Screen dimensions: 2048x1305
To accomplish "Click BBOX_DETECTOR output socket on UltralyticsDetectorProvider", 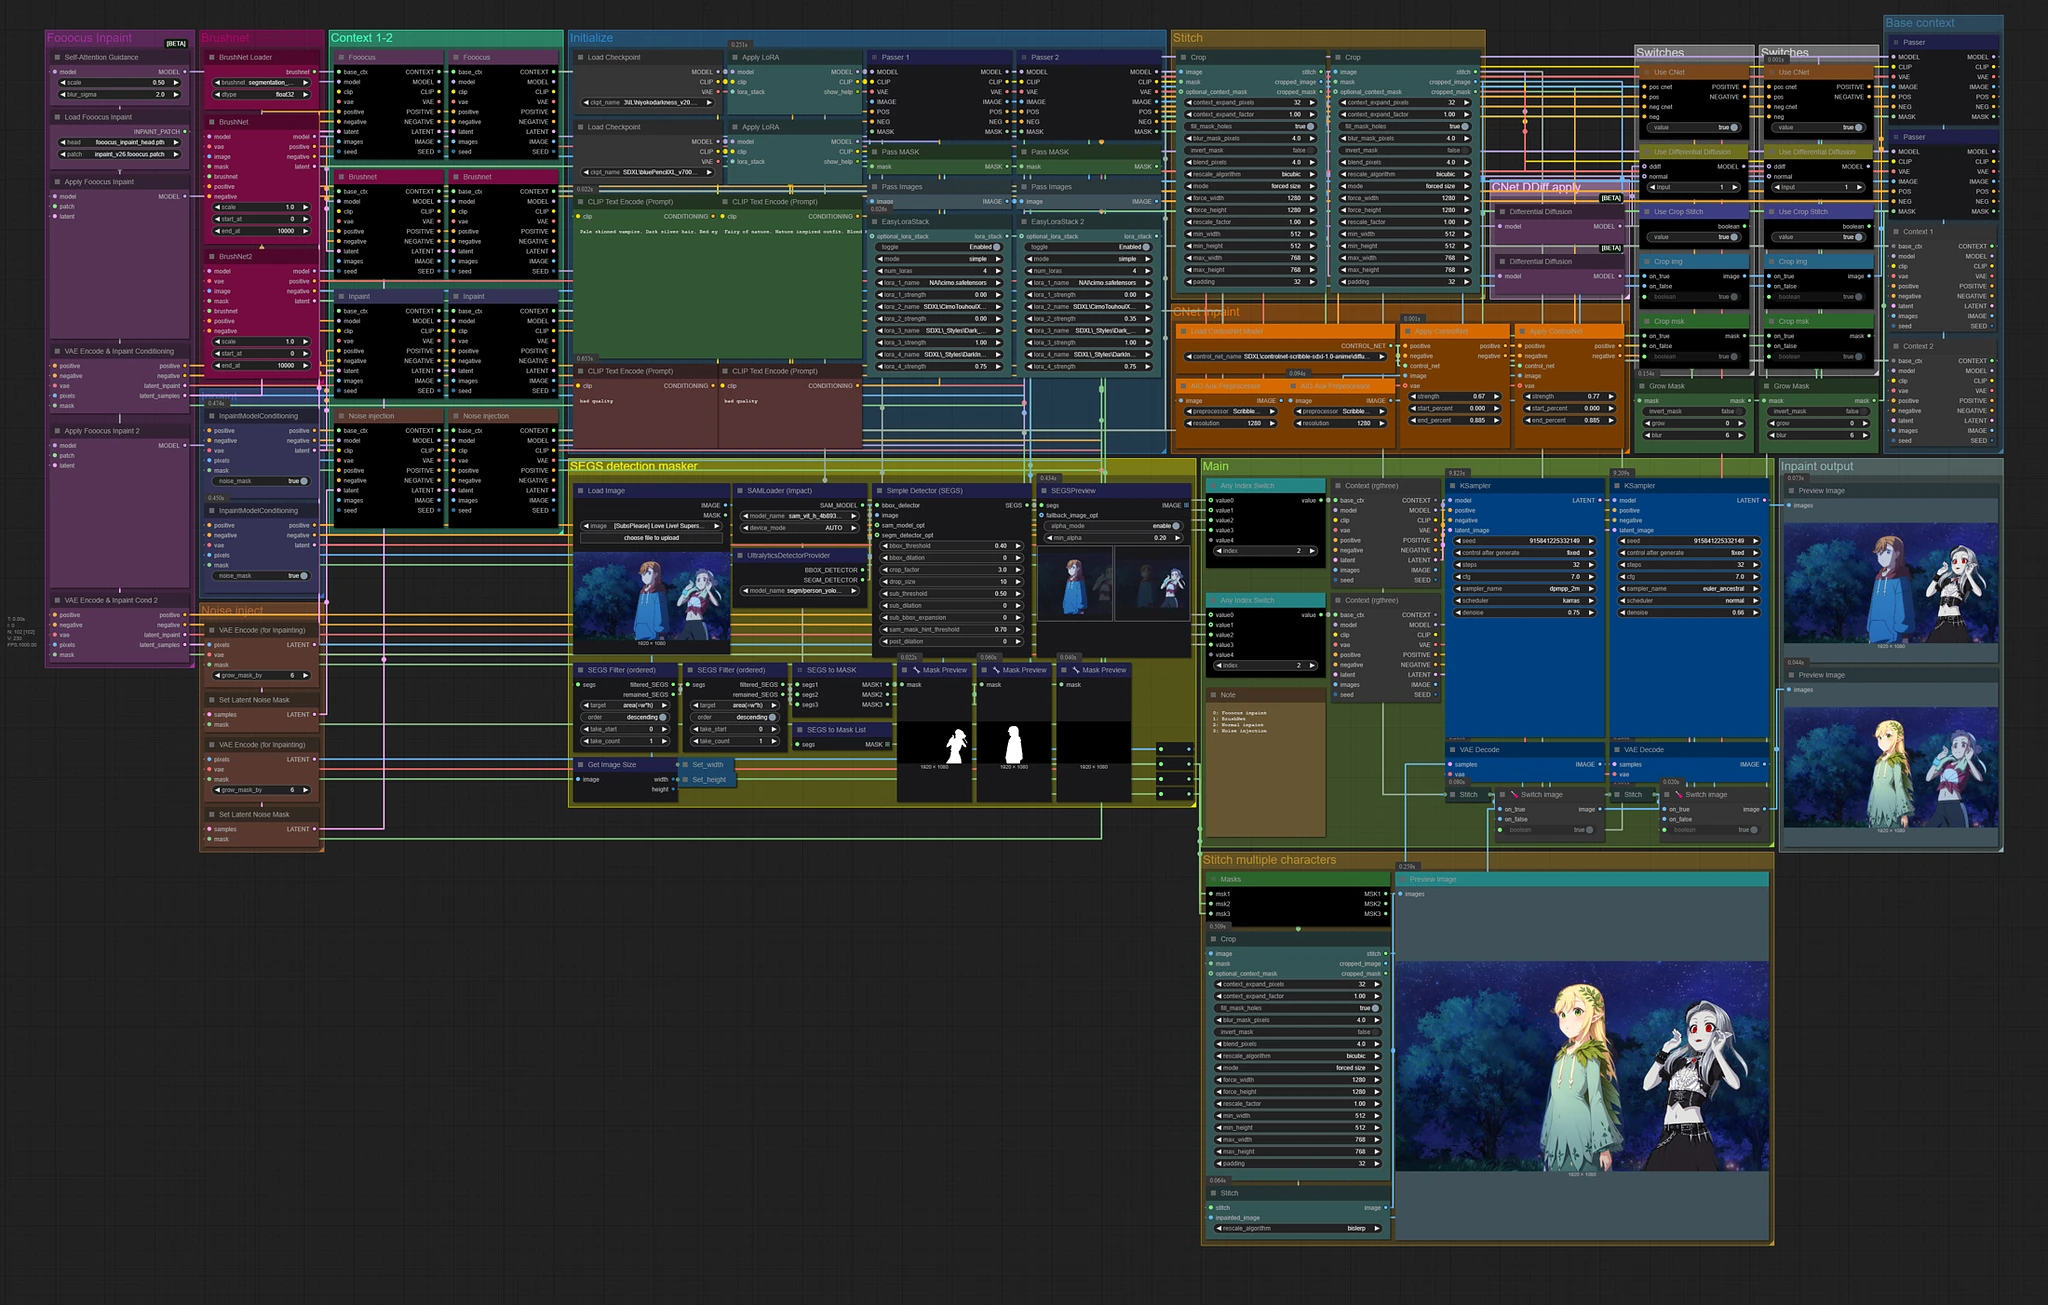I will (863, 570).
